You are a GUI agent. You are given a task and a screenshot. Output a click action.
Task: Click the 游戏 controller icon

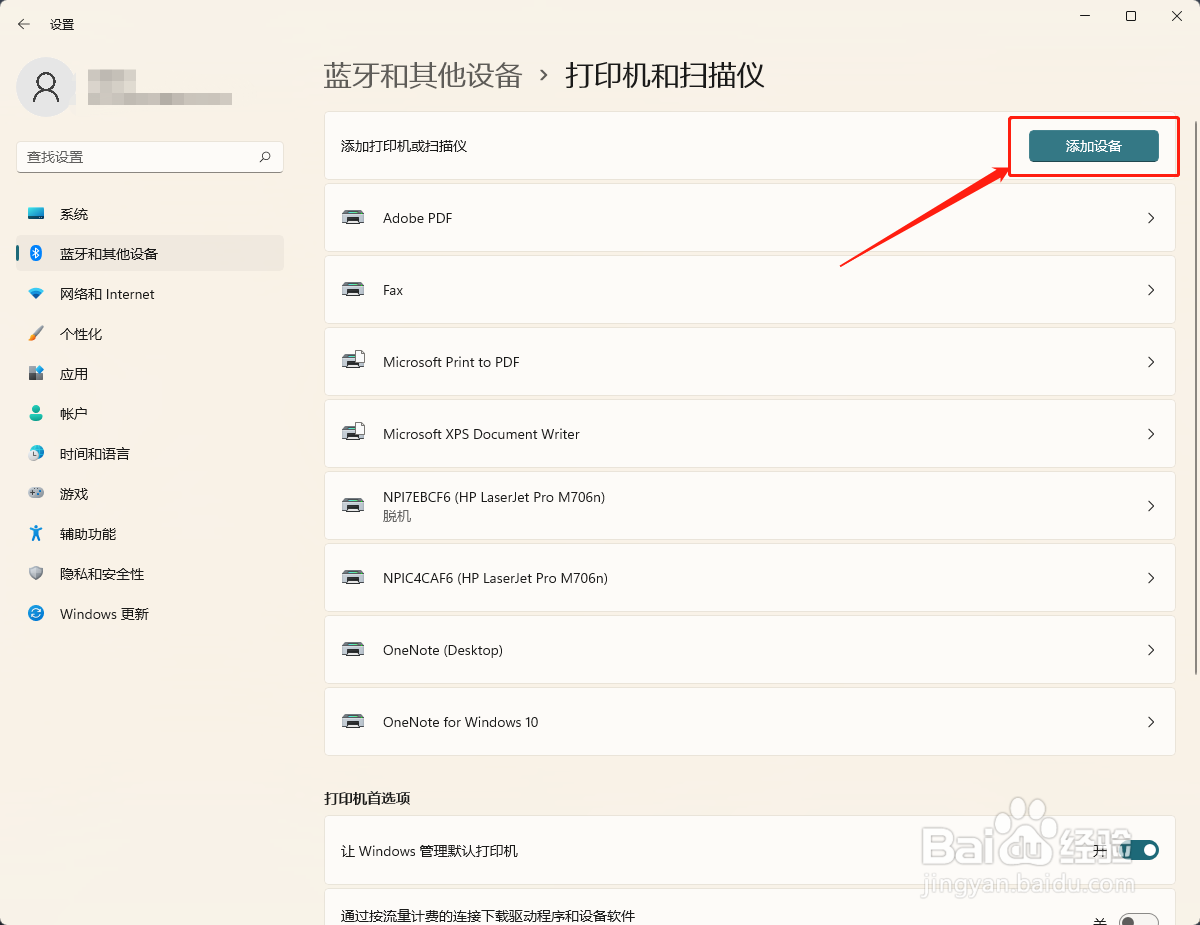[x=36, y=494]
